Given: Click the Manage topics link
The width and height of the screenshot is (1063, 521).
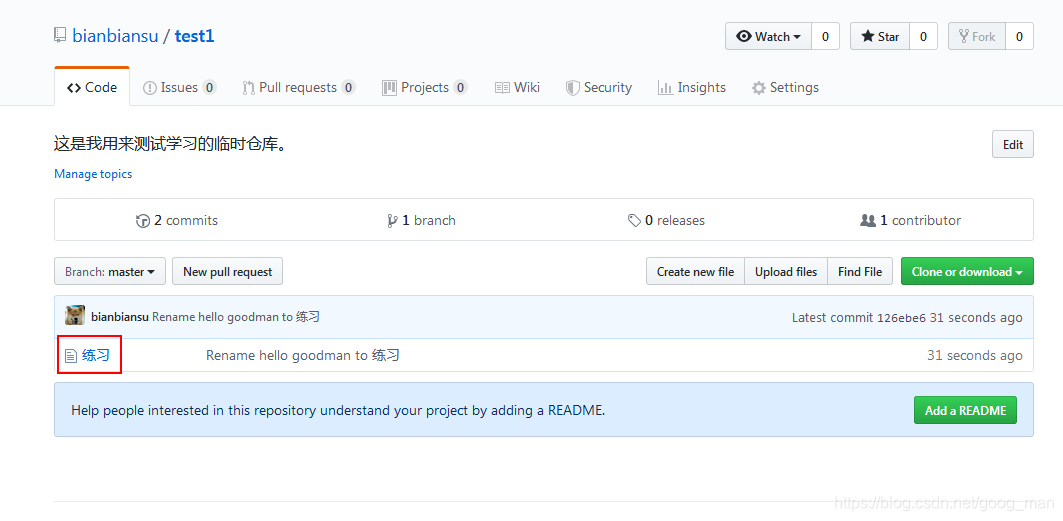Looking at the screenshot, I should coord(93,174).
